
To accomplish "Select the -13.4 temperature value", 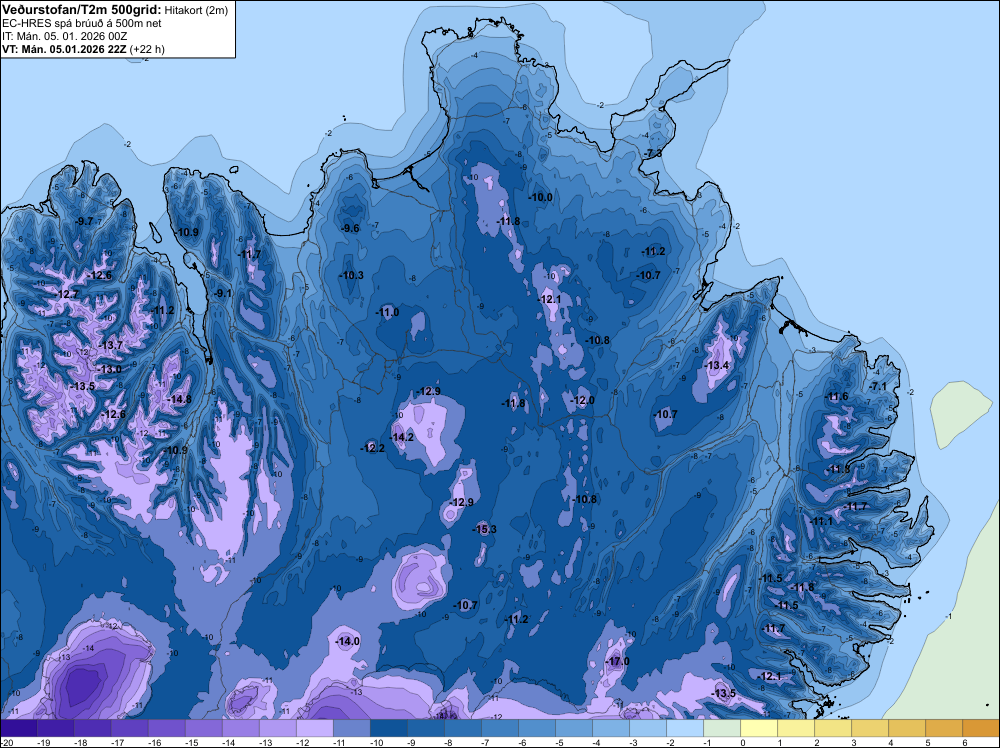I will (x=717, y=365).
